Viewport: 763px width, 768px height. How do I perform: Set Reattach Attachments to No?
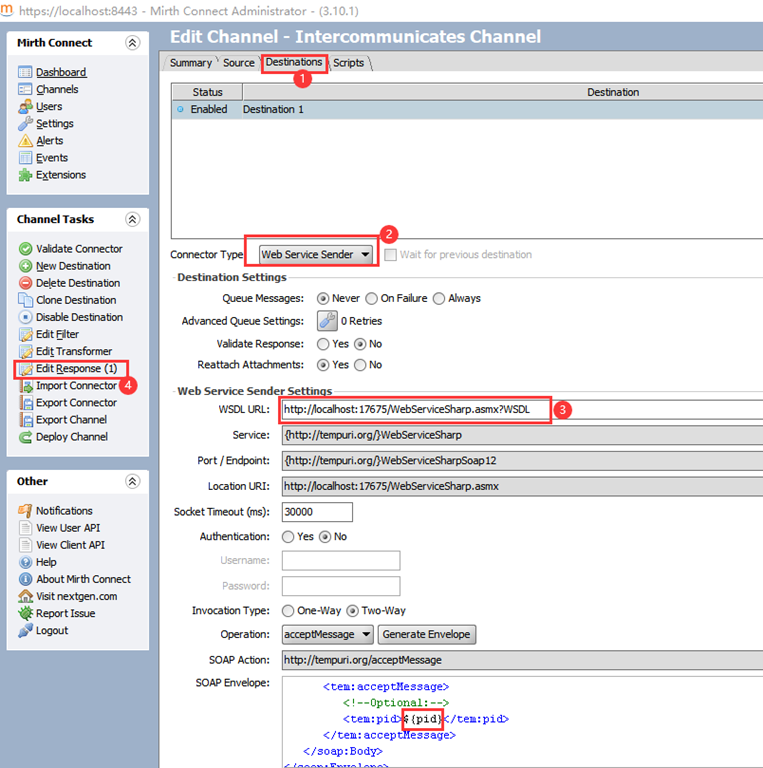pyautogui.click(x=360, y=365)
